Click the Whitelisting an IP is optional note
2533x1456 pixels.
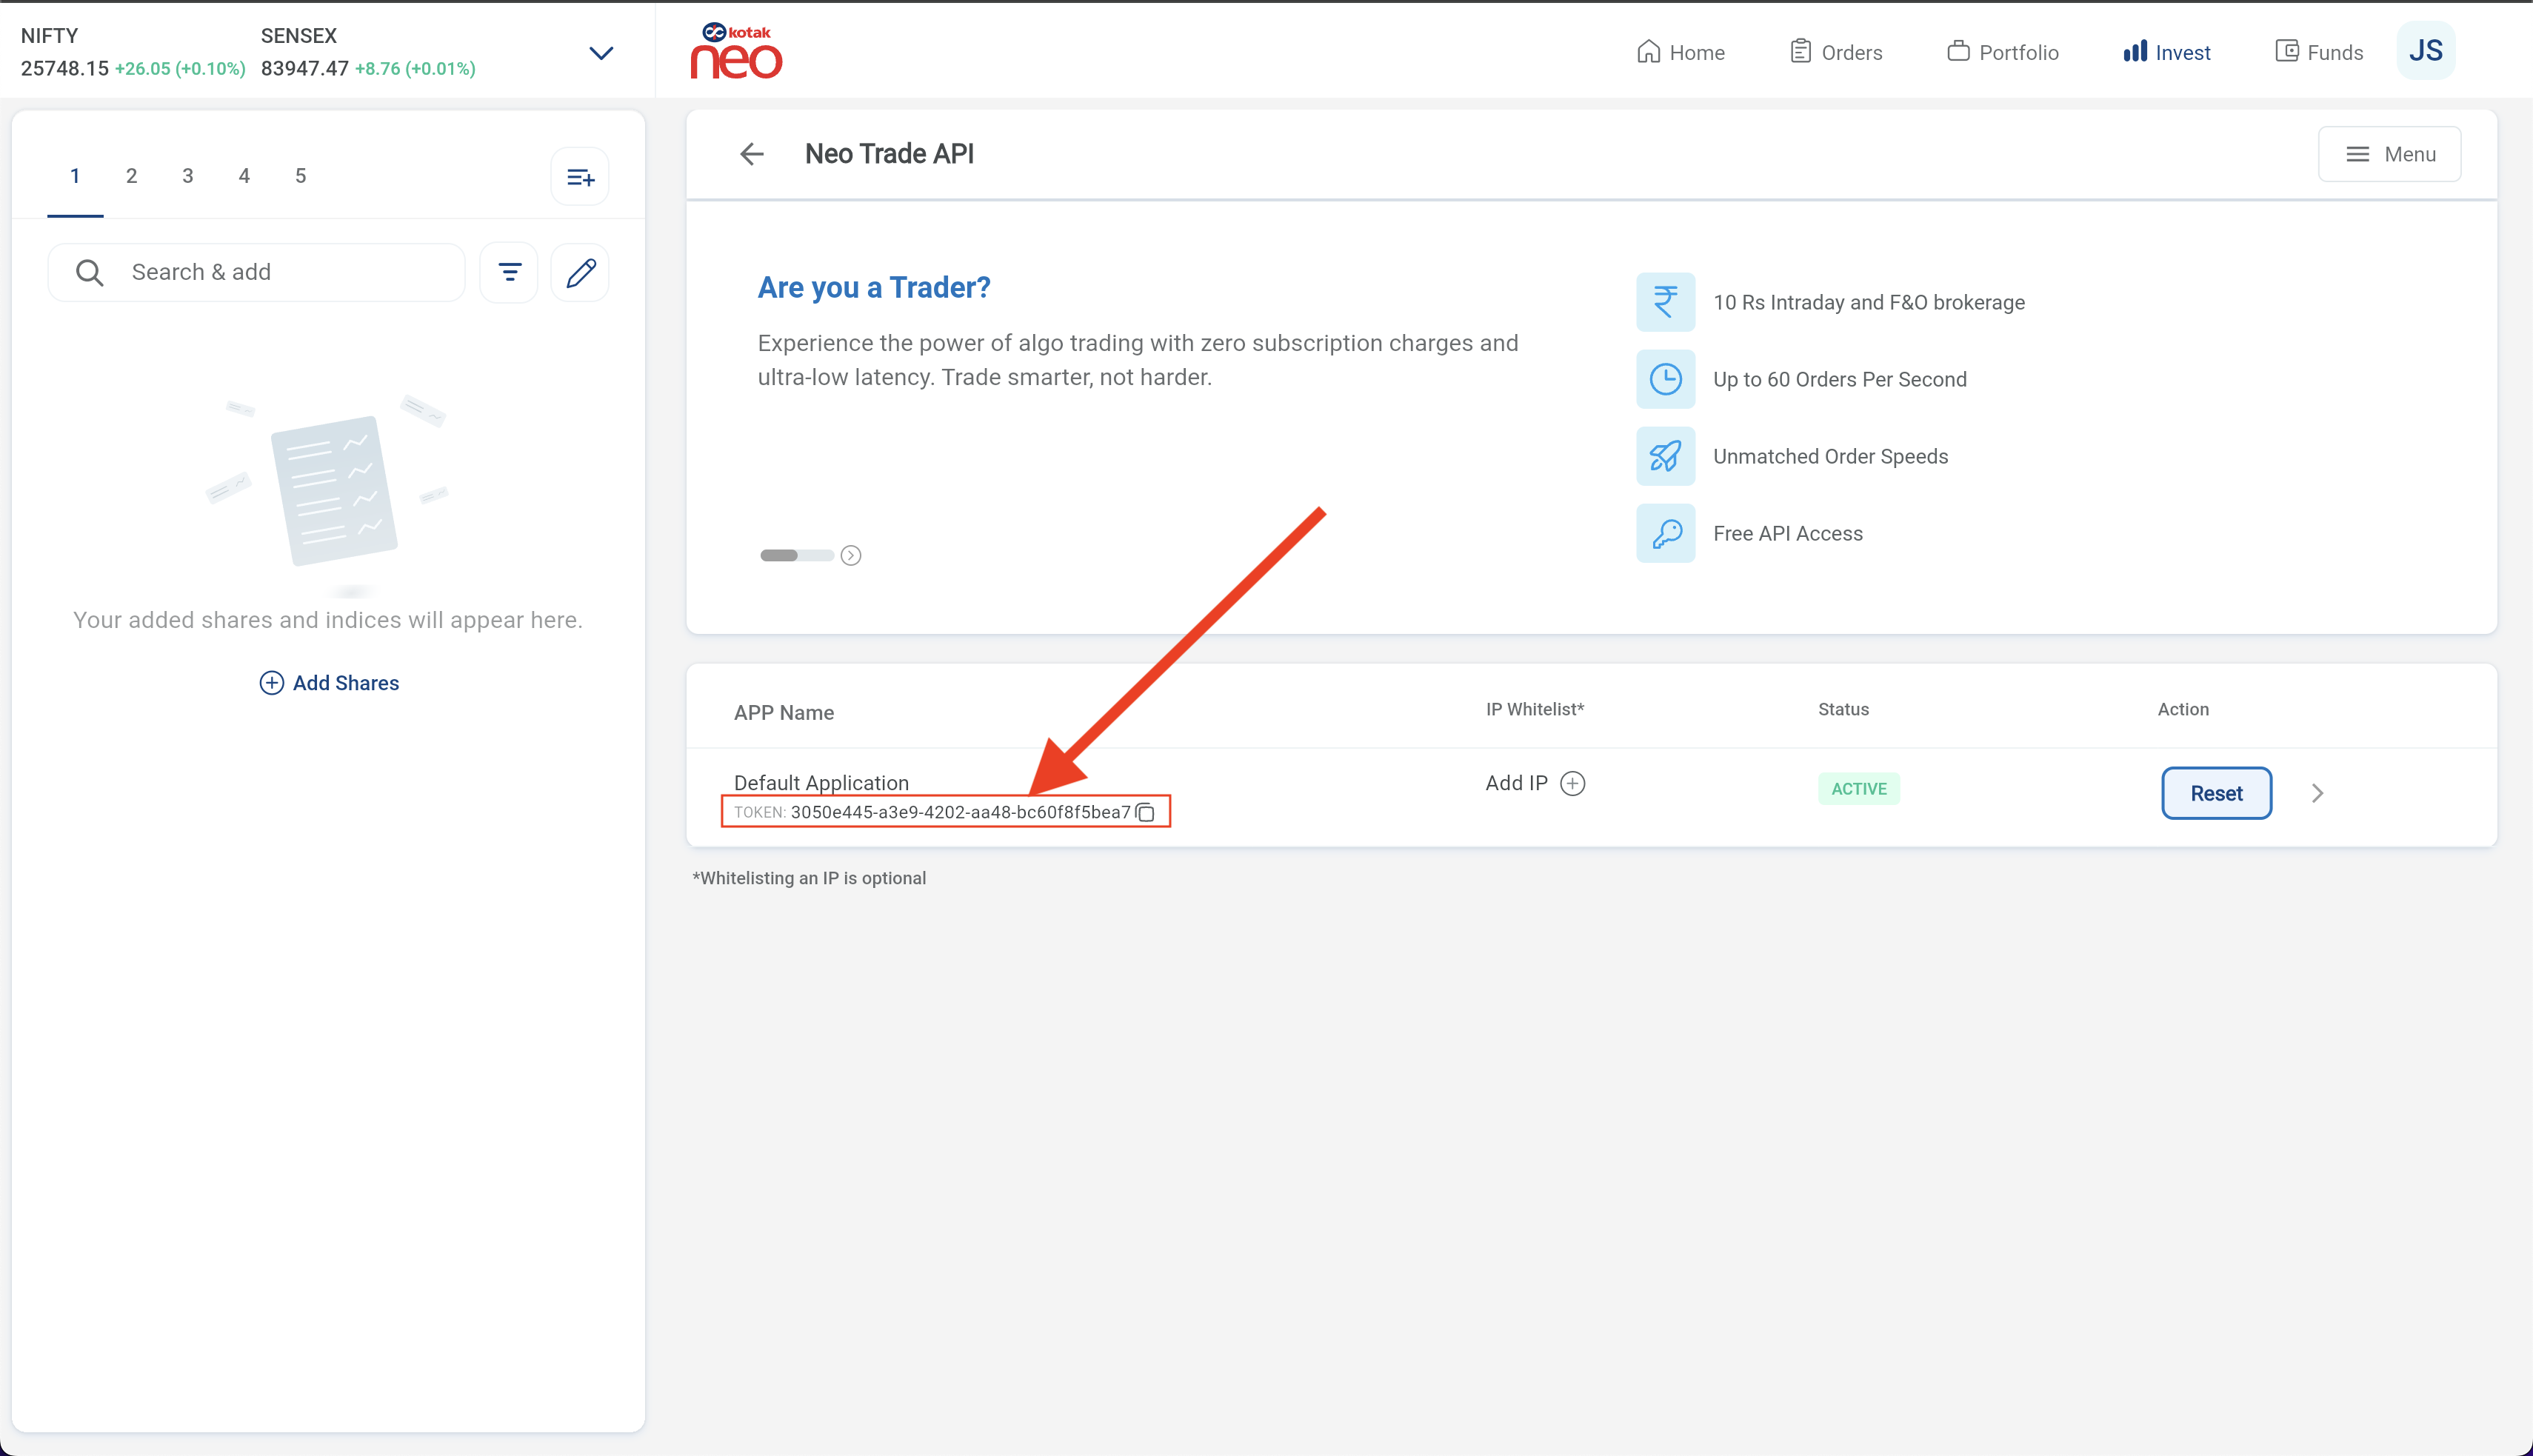tap(809, 878)
